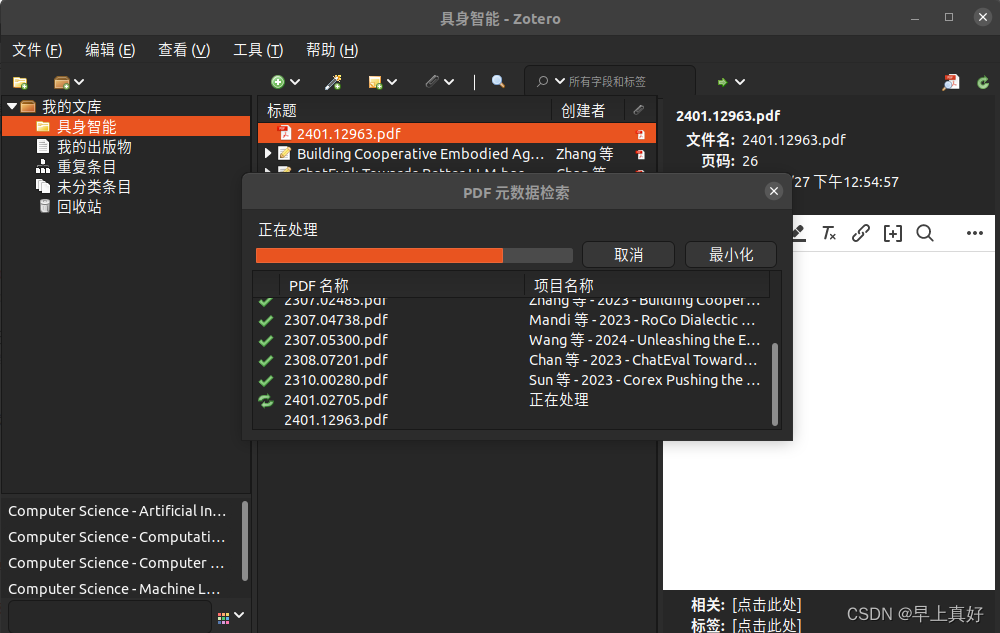
Task: Open the Locate dropdown arrow
Action: pos(740,82)
